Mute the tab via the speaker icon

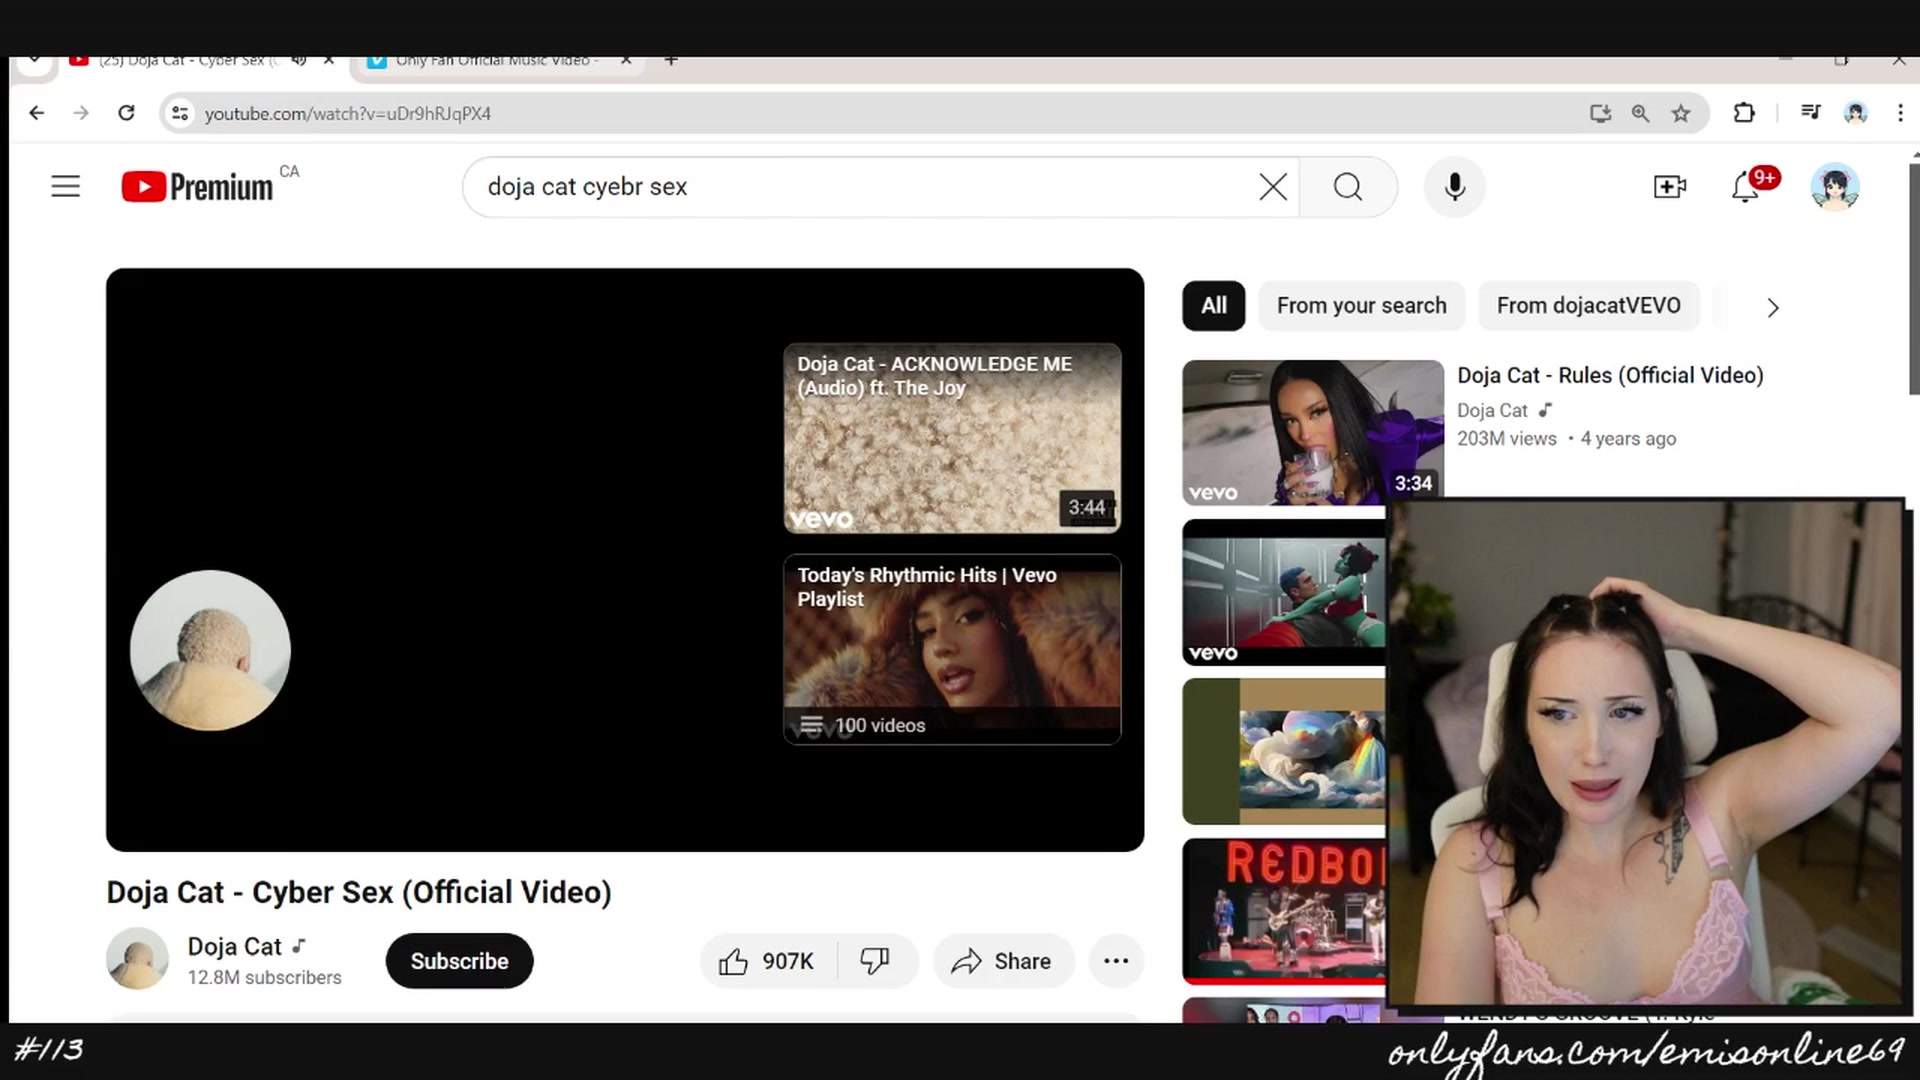[298, 60]
